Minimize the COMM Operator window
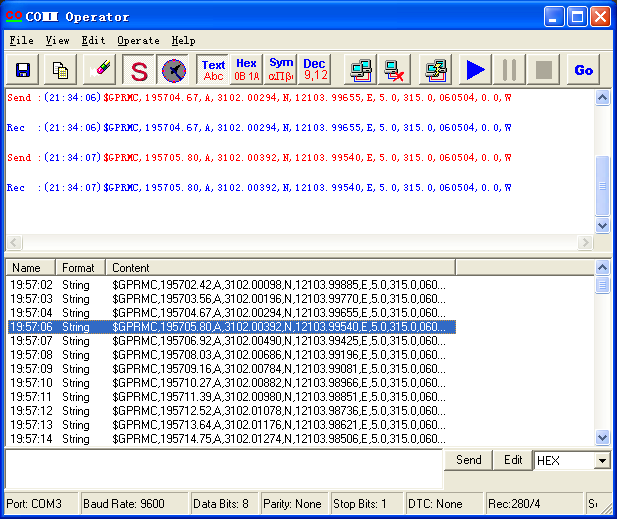This screenshot has height=519, width=617. click(554, 17)
